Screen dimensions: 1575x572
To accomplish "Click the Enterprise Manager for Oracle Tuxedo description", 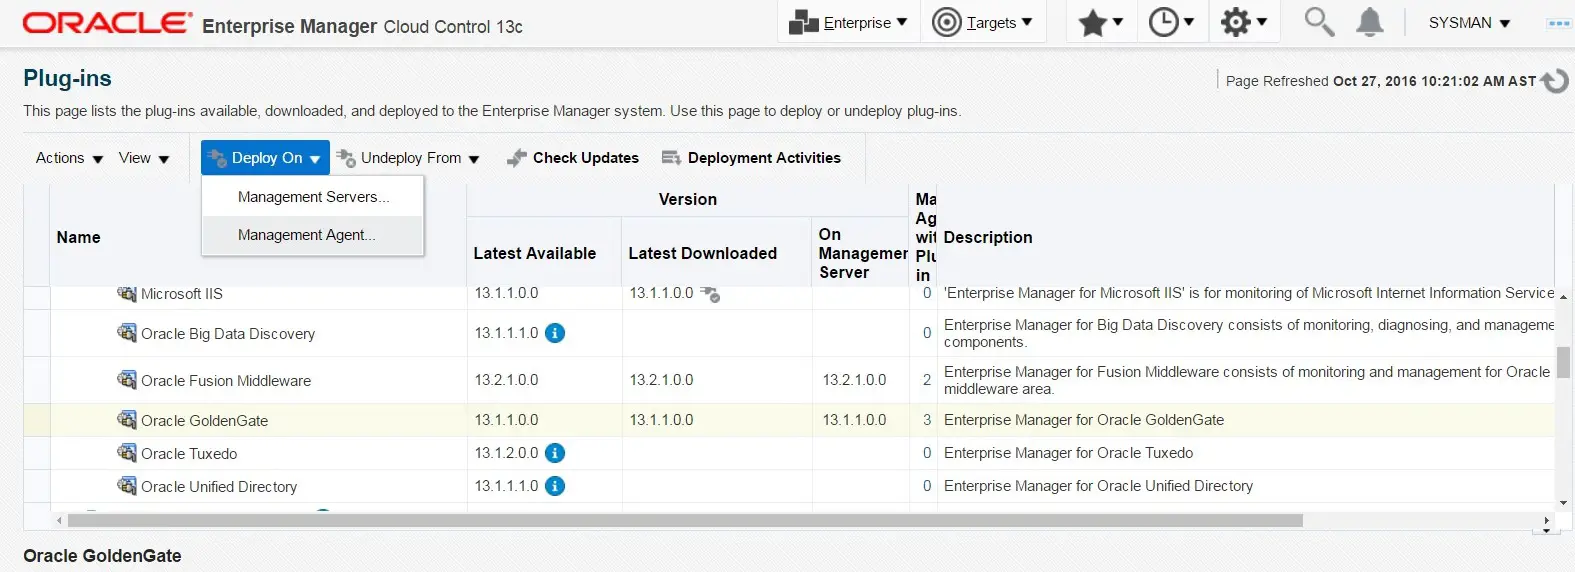I will (x=1068, y=453).
